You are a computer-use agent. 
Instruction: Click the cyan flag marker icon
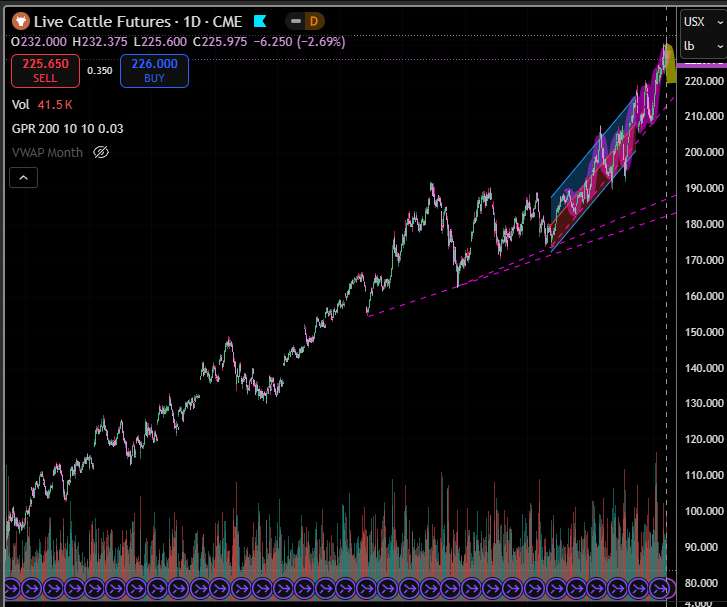pos(260,21)
